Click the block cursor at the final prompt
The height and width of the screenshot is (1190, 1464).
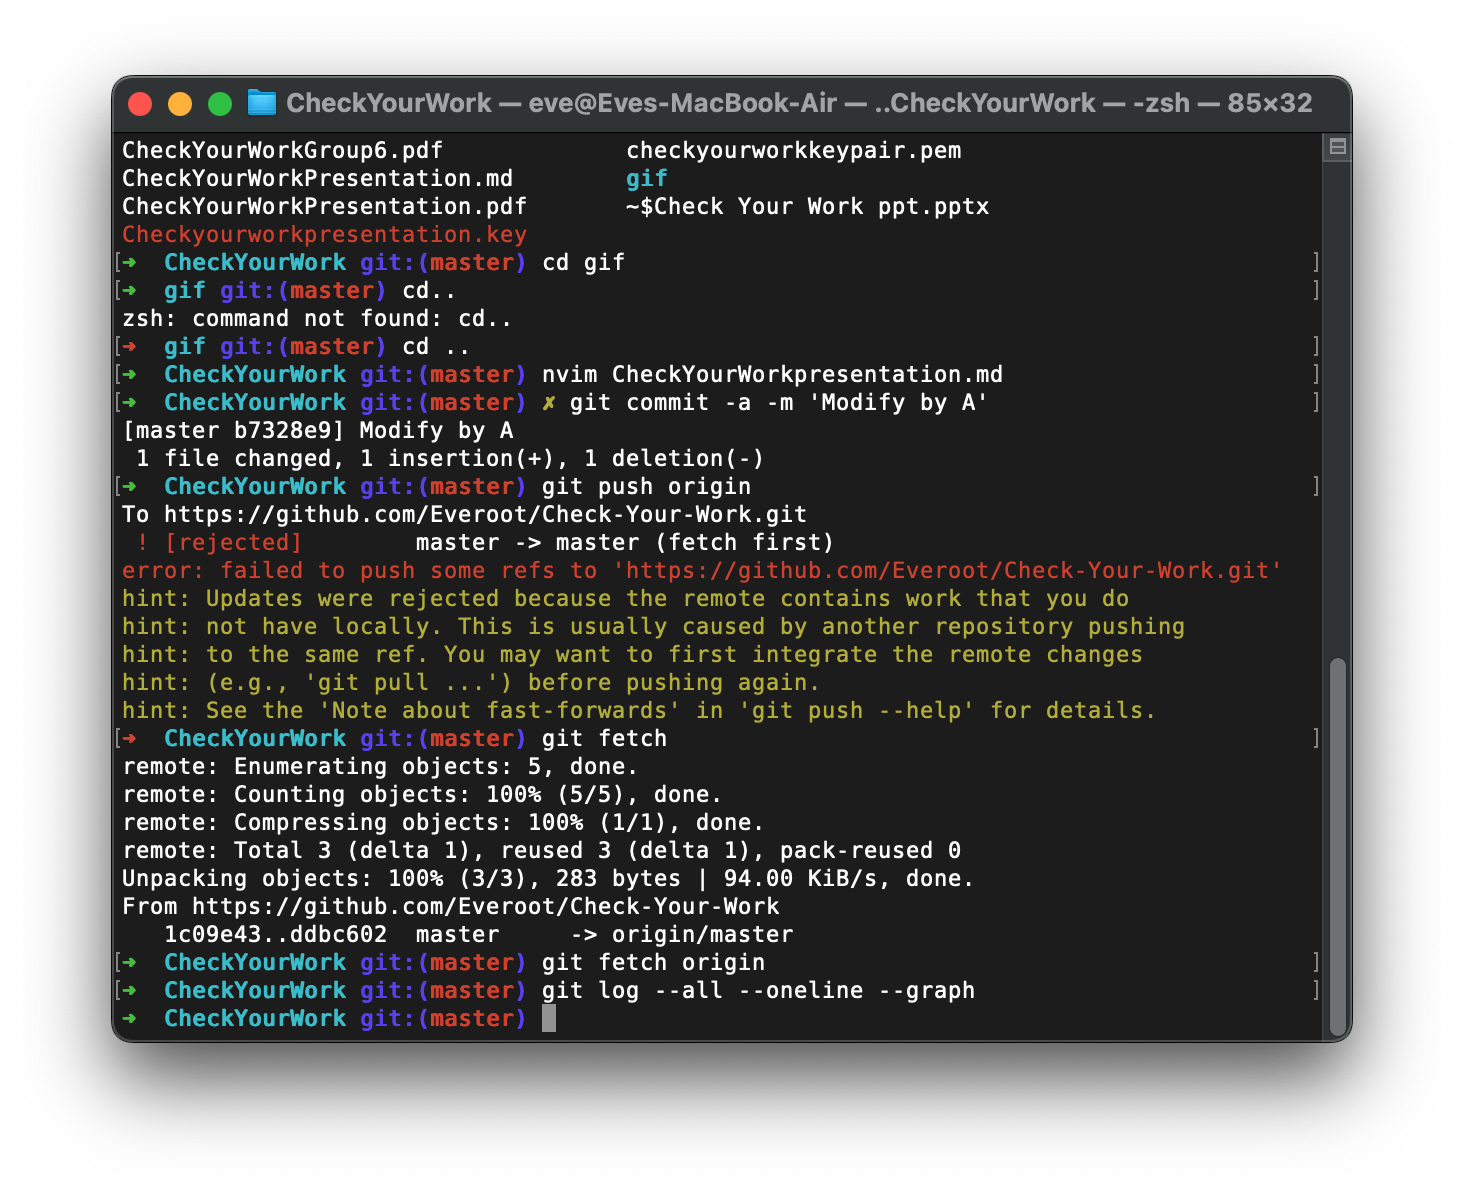549,1019
